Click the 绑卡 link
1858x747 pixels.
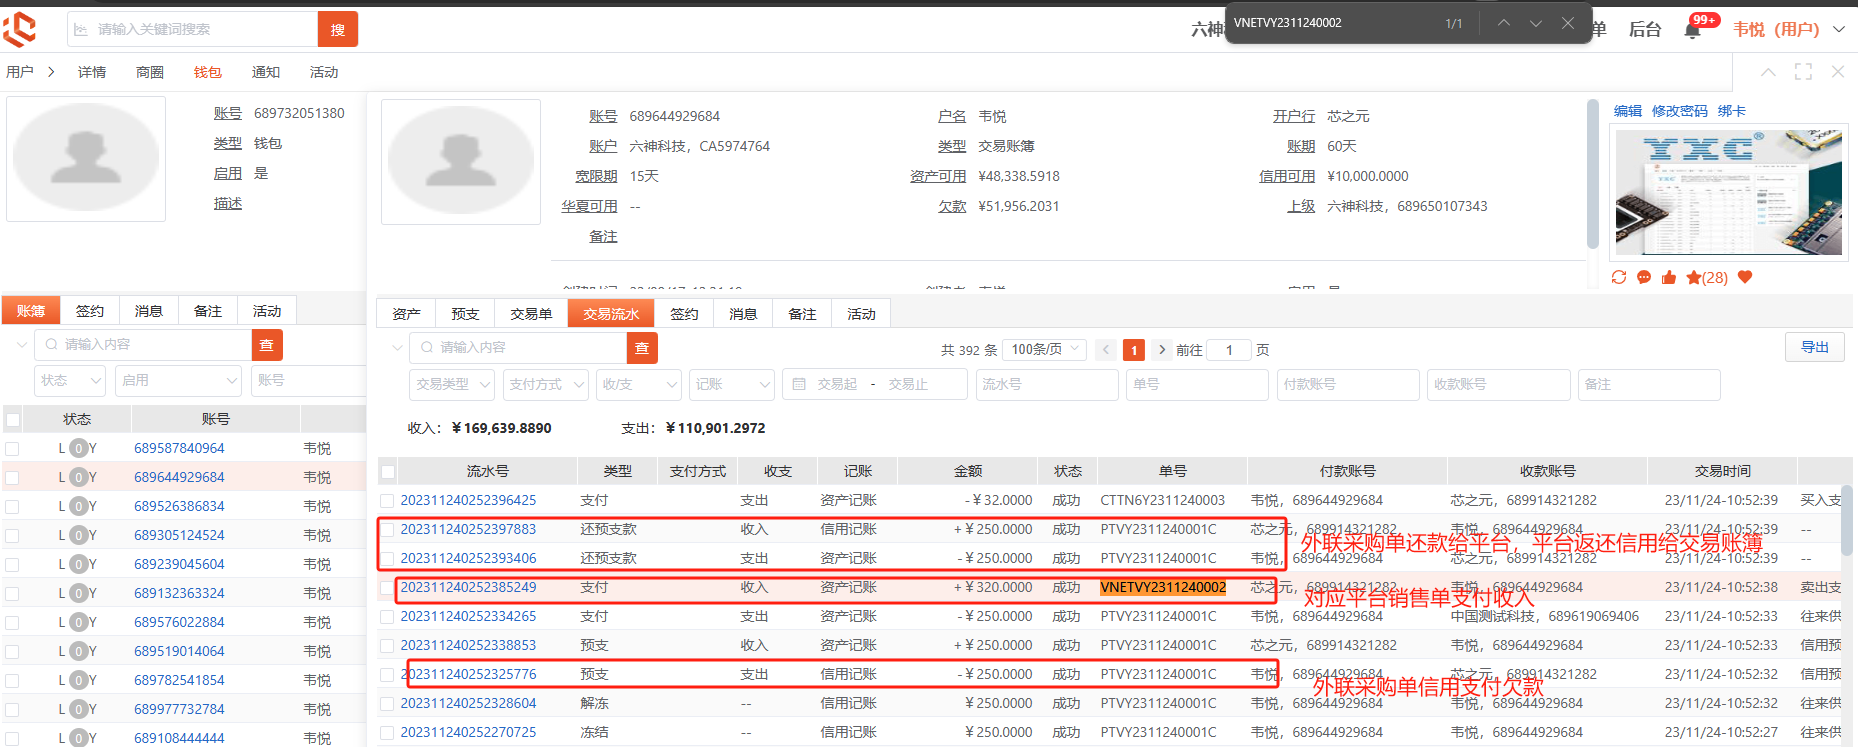[x=1732, y=111]
